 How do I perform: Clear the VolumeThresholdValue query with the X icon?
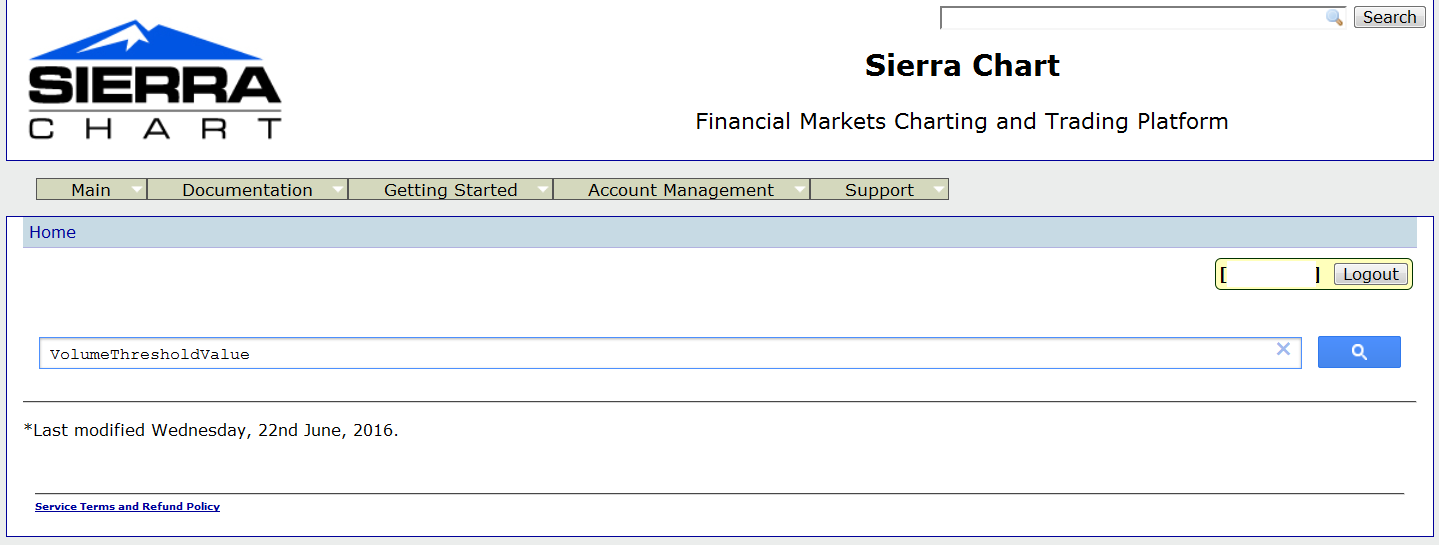1283,349
